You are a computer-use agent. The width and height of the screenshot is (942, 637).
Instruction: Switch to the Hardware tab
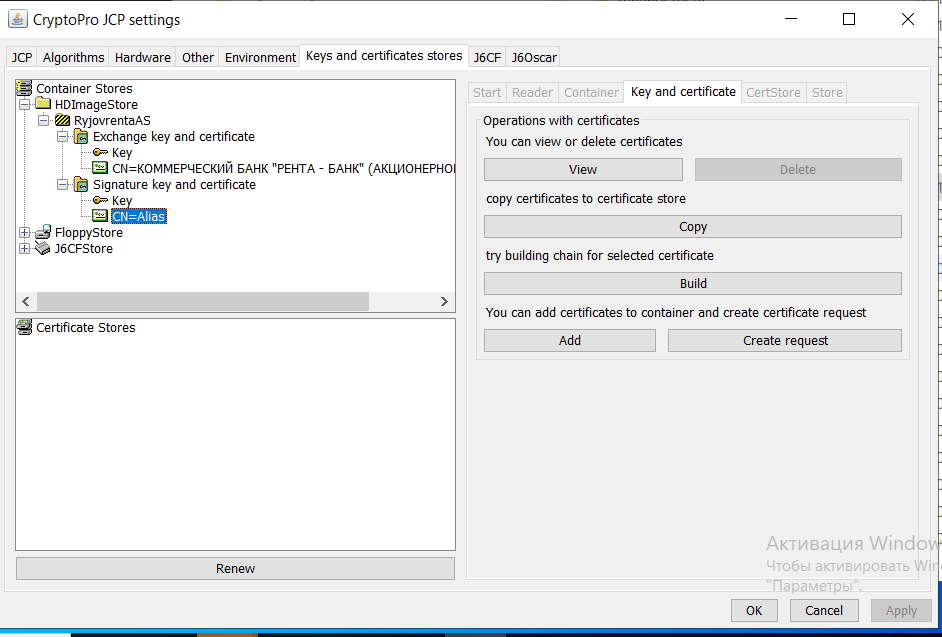(142, 57)
